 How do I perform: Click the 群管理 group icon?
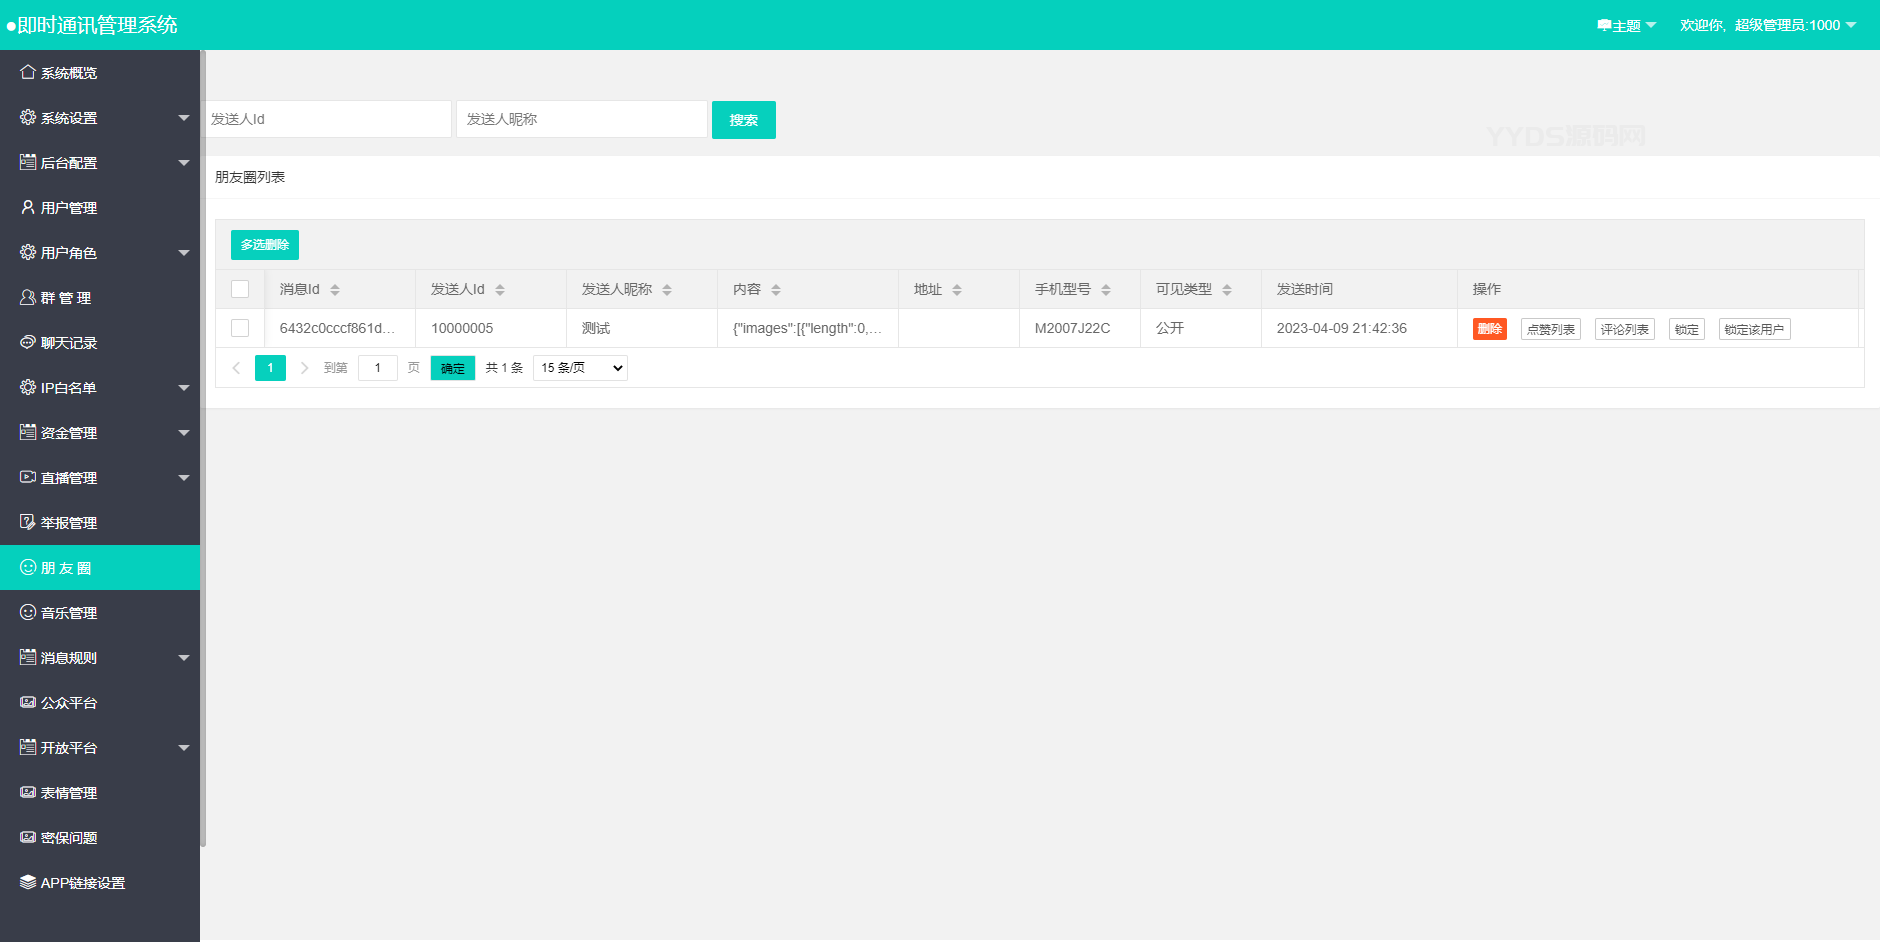coord(27,297)
